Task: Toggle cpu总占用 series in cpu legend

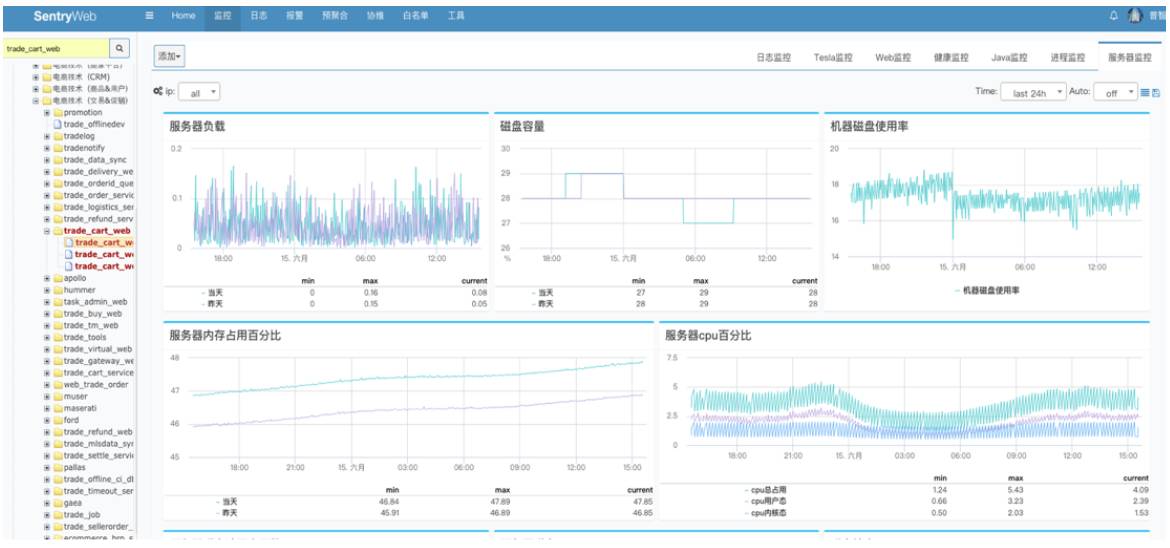Action: (x=765, y=490)
